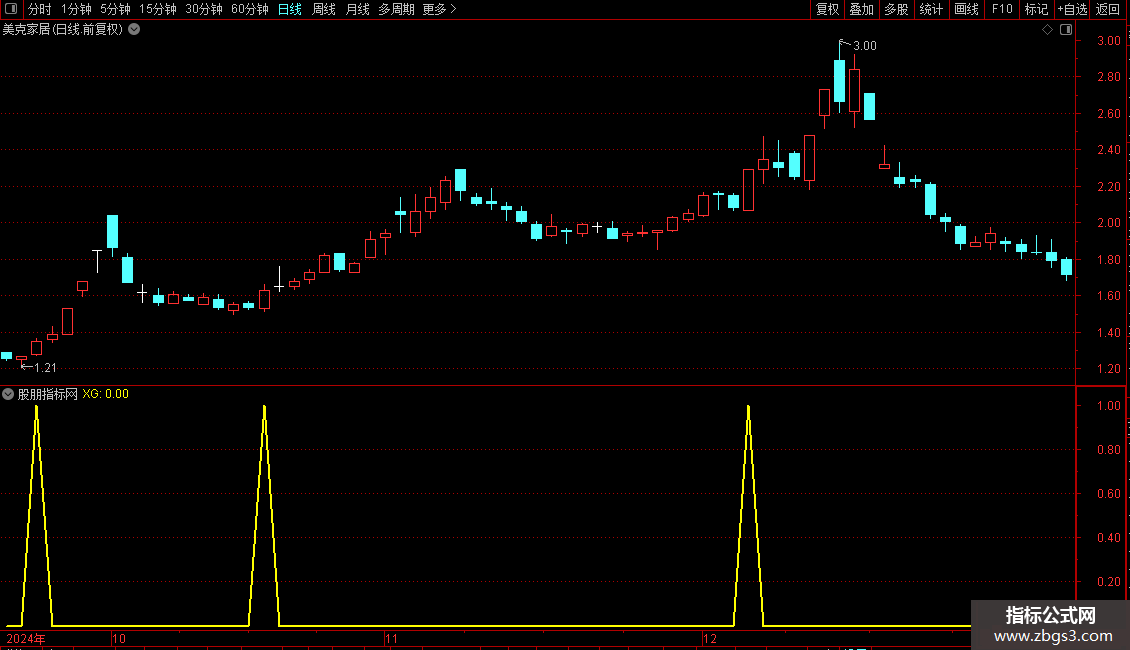Open the 多股 multi-stock view
1130x650 pixels.
896,9
